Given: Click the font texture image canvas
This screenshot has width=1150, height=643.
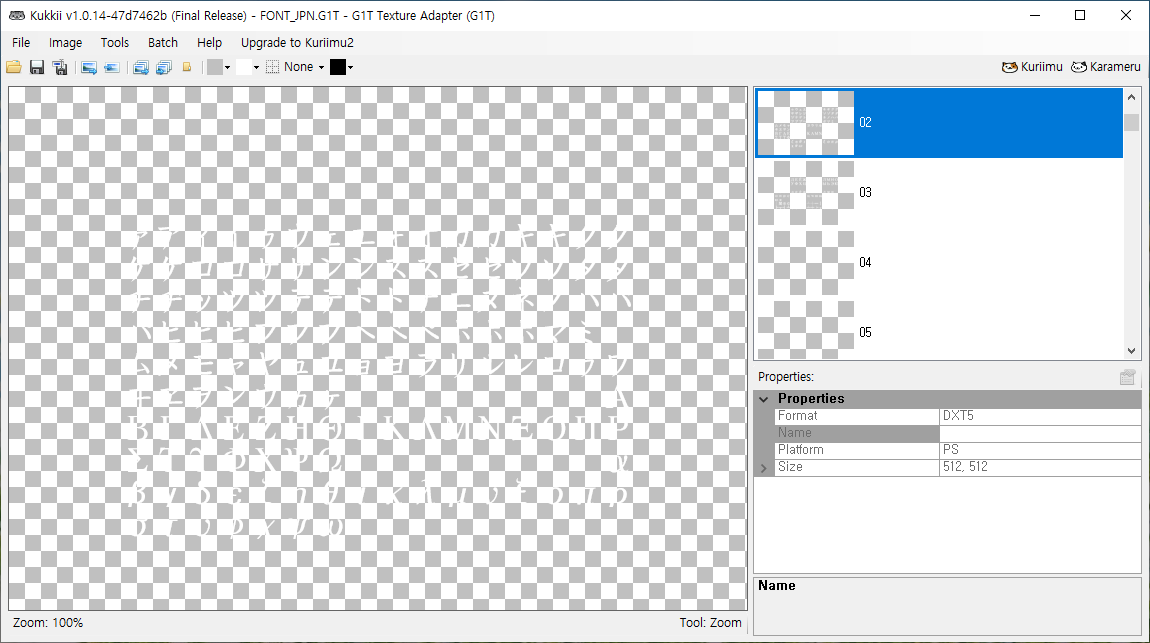Looking at the screenshot, I should coord(378,348).
